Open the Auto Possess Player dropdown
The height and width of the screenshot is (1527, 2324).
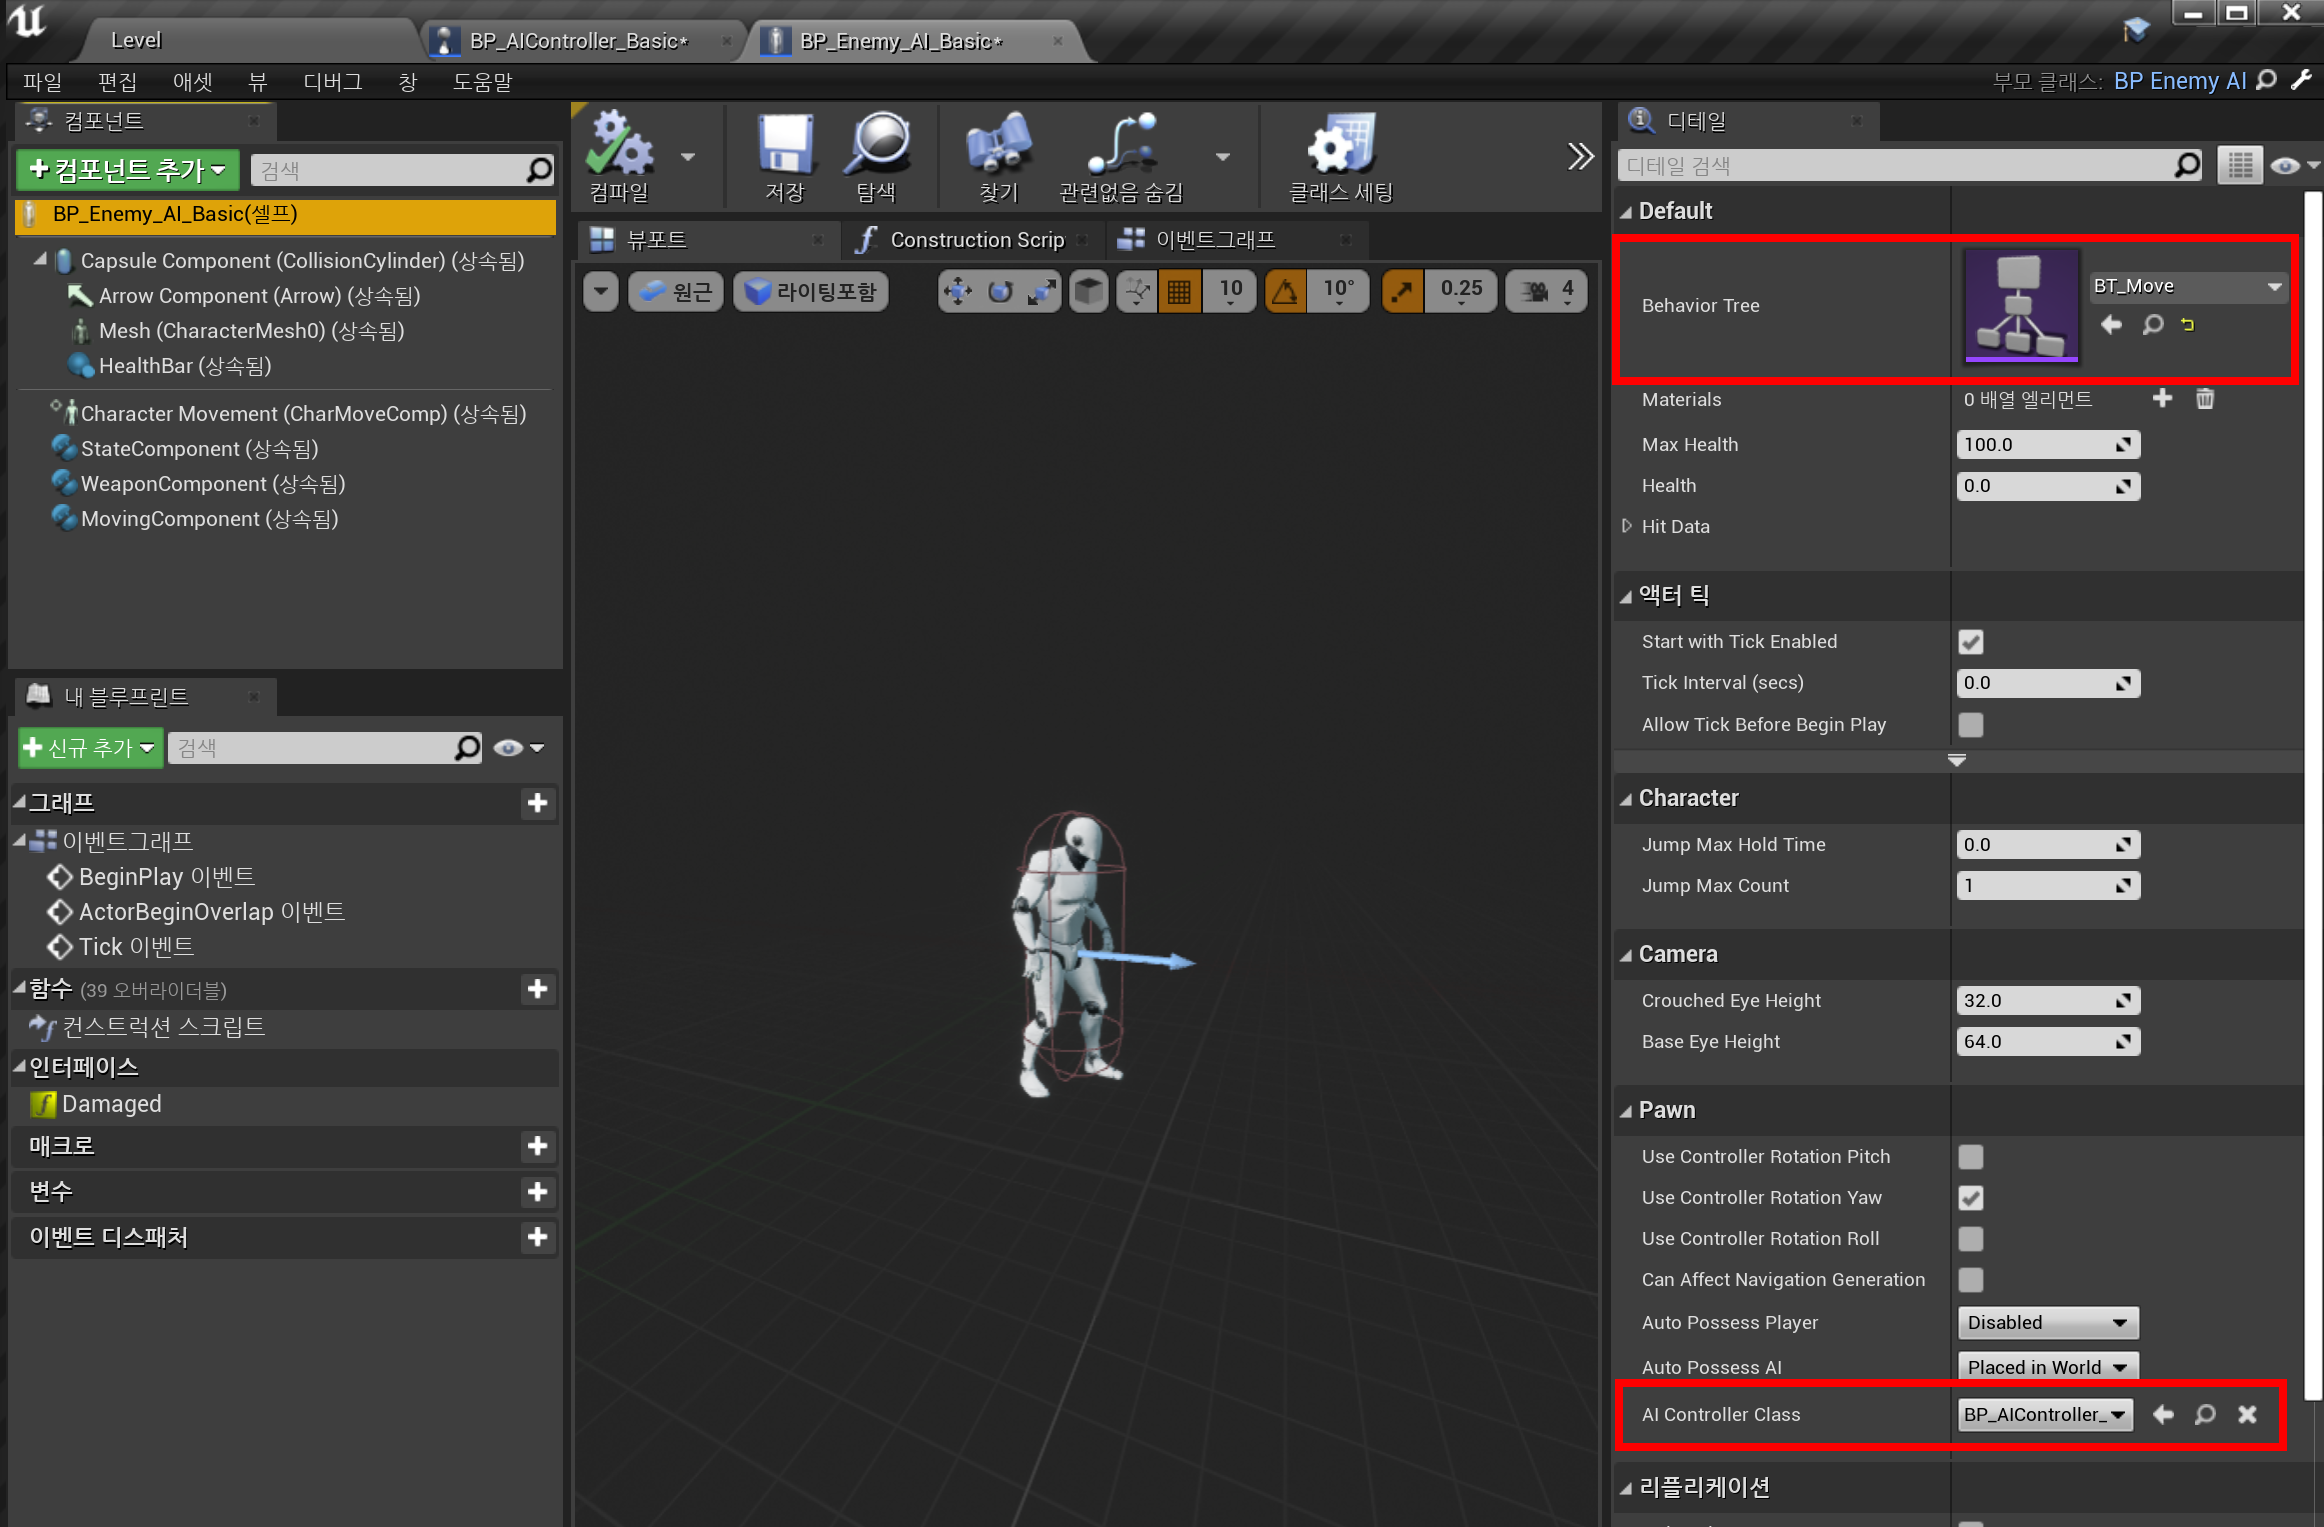point(2046,1322)
